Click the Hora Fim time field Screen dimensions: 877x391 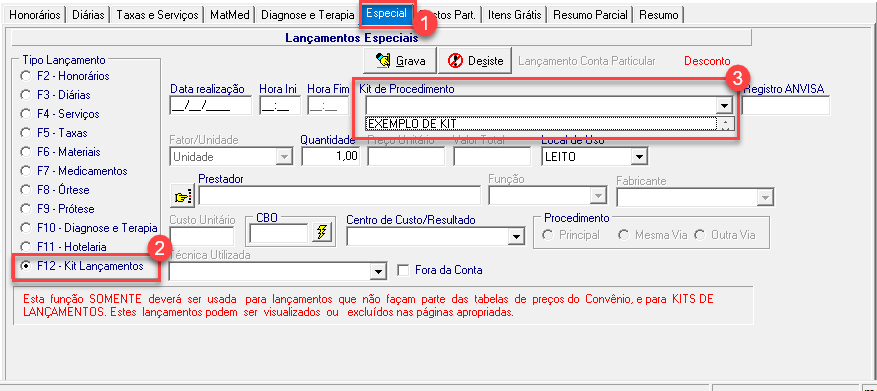328,105
